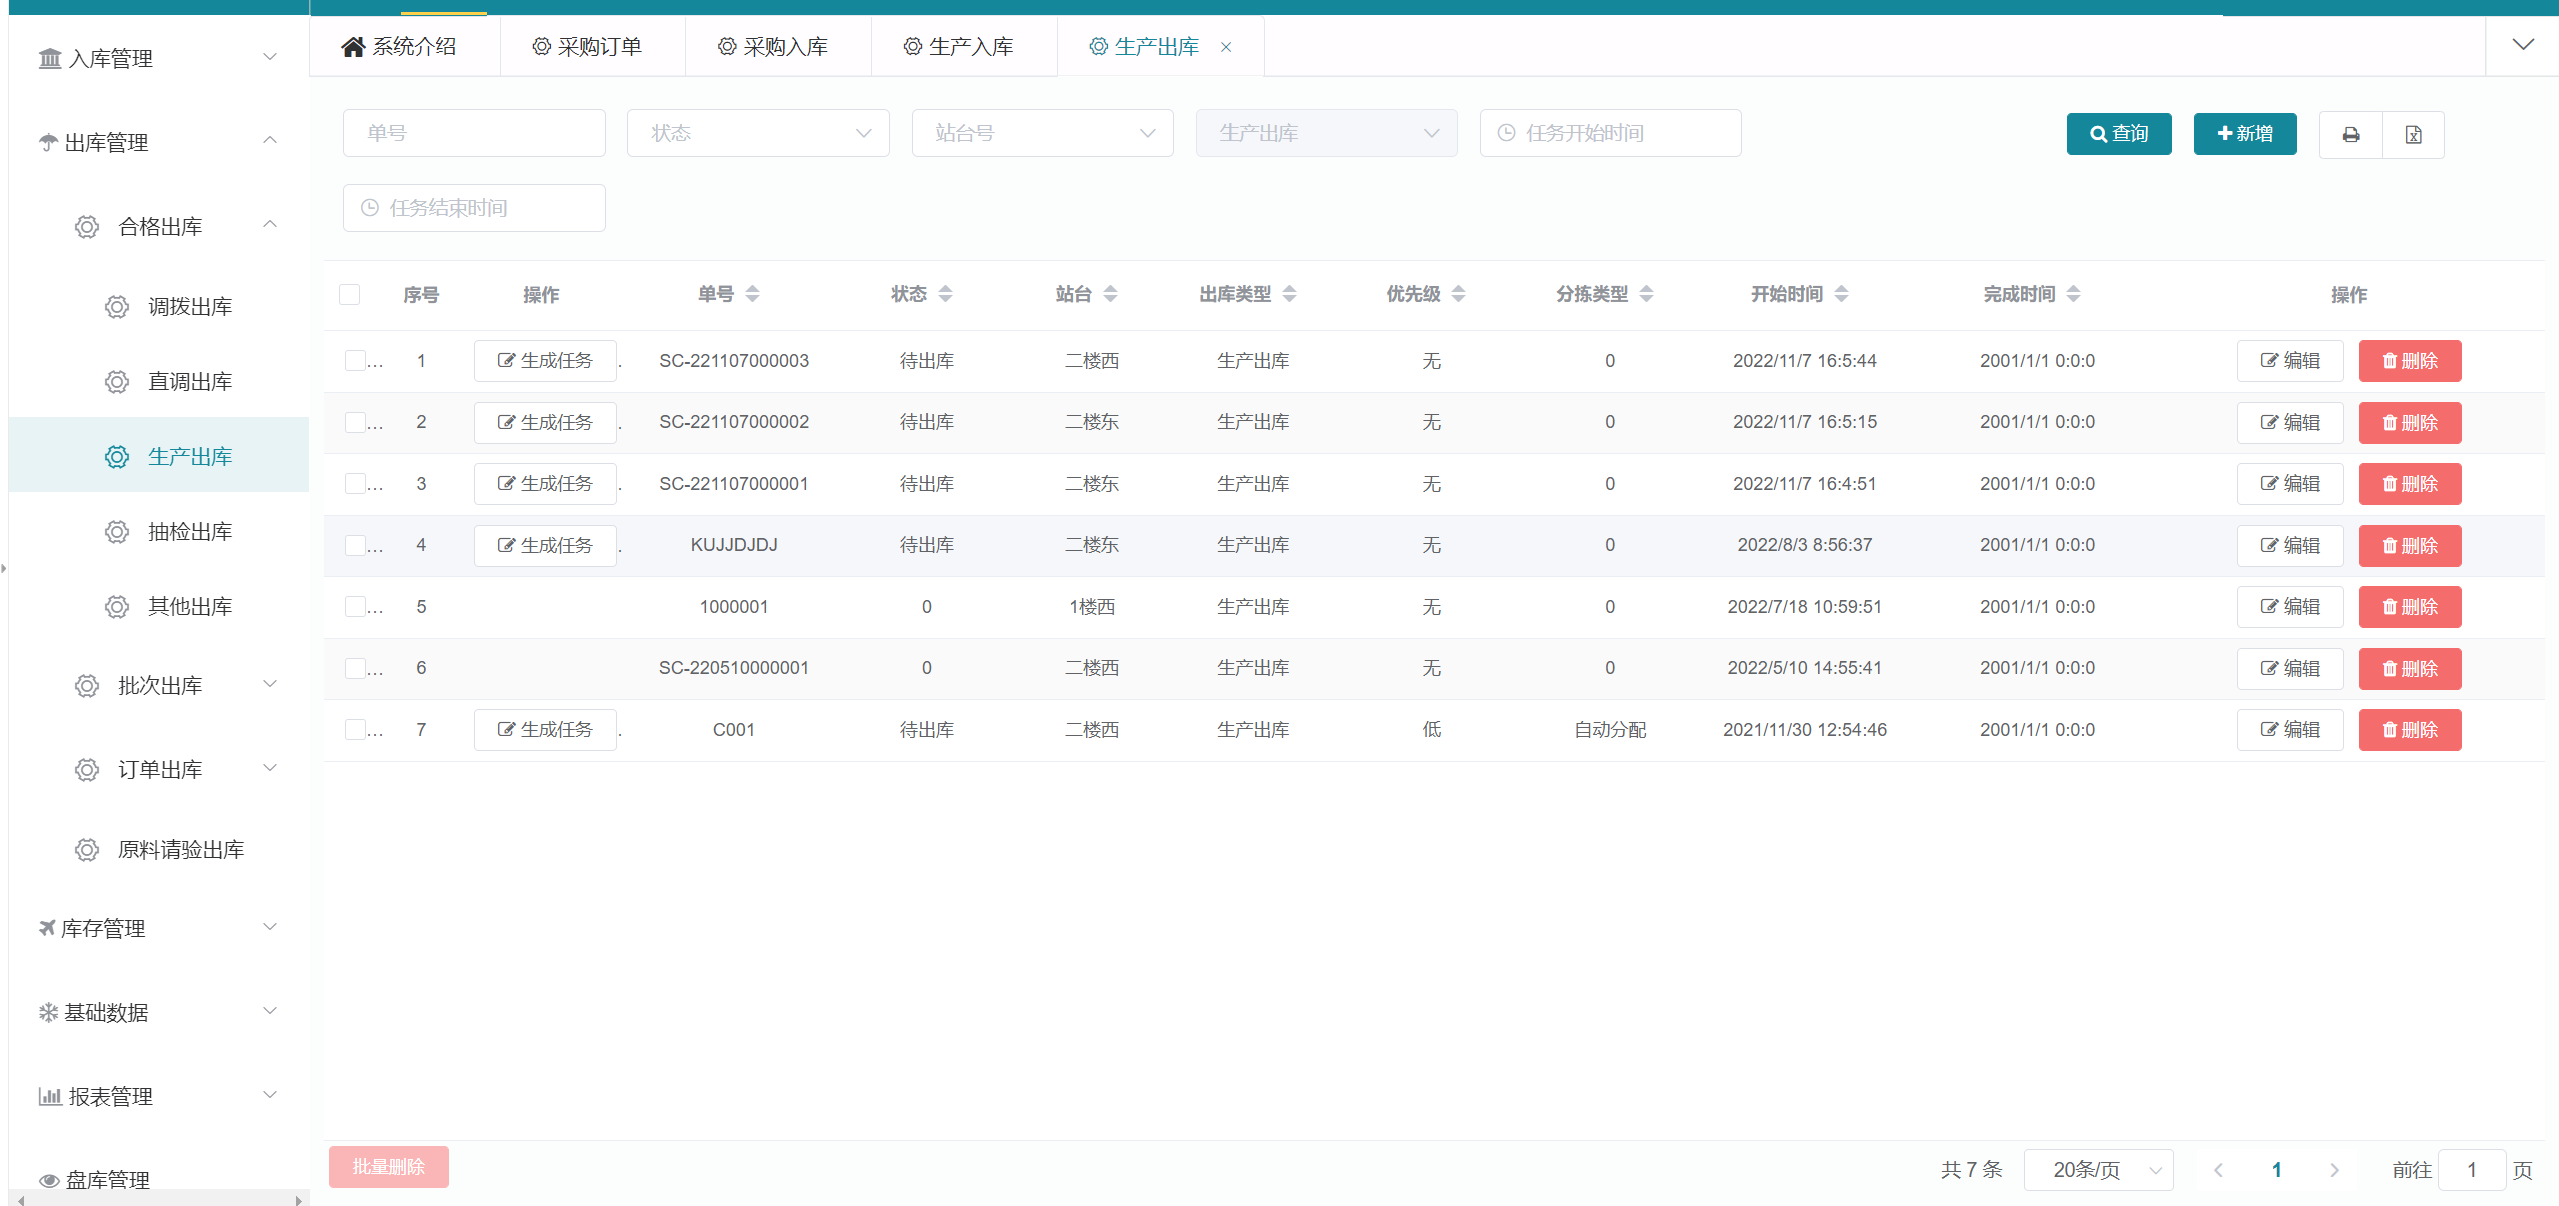Sort by 完成时间 using its sort arrows
This screenshot has width=2559, height=1206.
[x=2074, y=294]
